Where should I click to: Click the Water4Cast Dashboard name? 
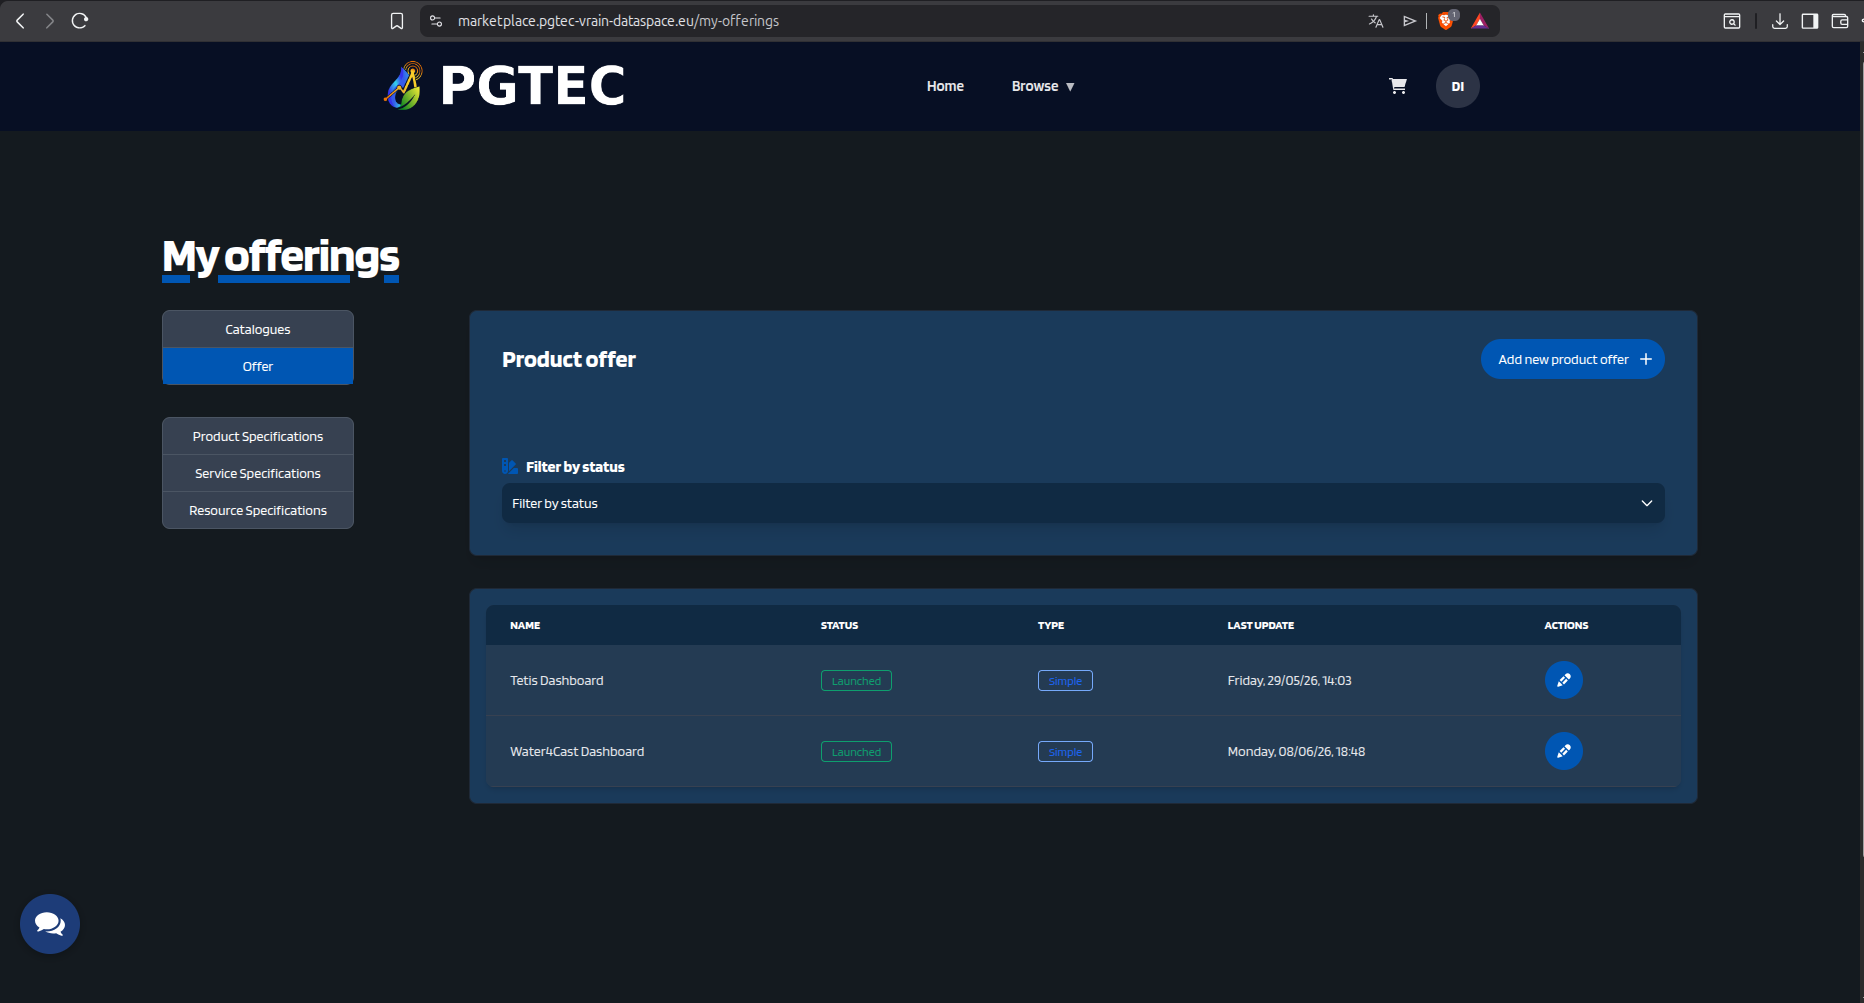pyautogui.click(x=577, y=751)
